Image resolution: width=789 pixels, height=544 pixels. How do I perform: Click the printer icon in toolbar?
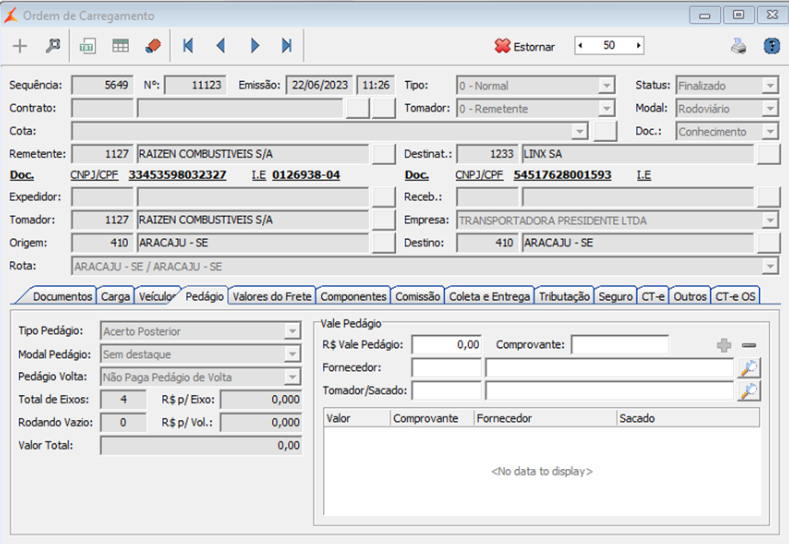(x=738, y=46)
